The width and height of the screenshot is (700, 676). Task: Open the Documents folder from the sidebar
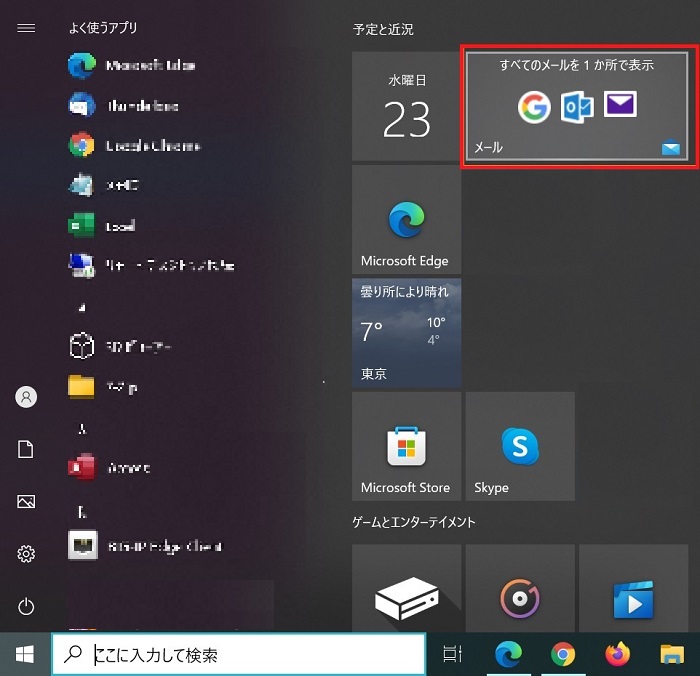point(27,450)
